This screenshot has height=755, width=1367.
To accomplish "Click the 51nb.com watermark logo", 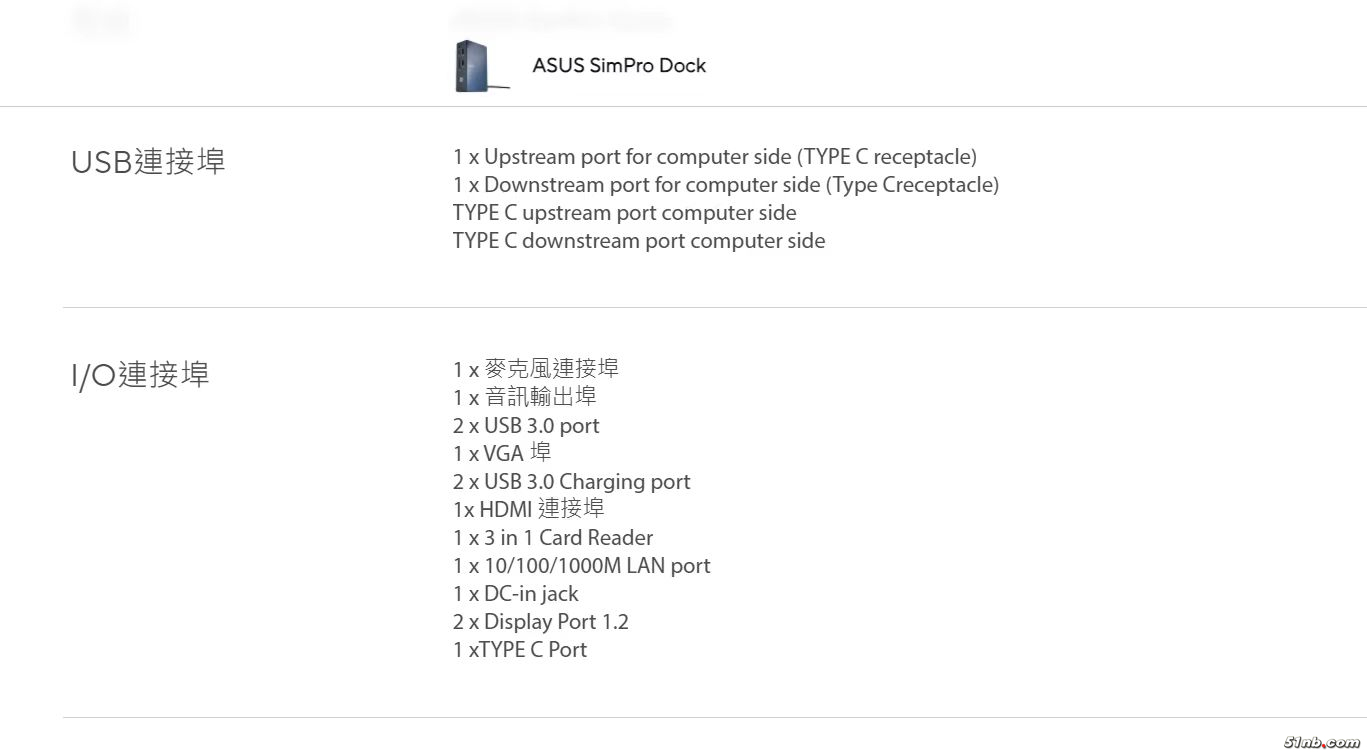I will (x=1321, y=743).
